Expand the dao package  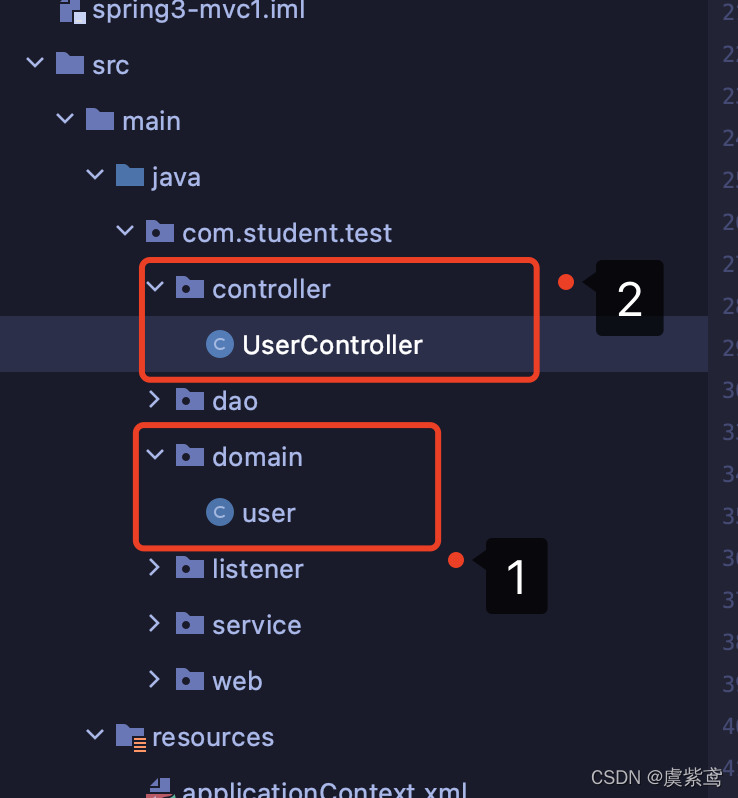coord(155,400)
